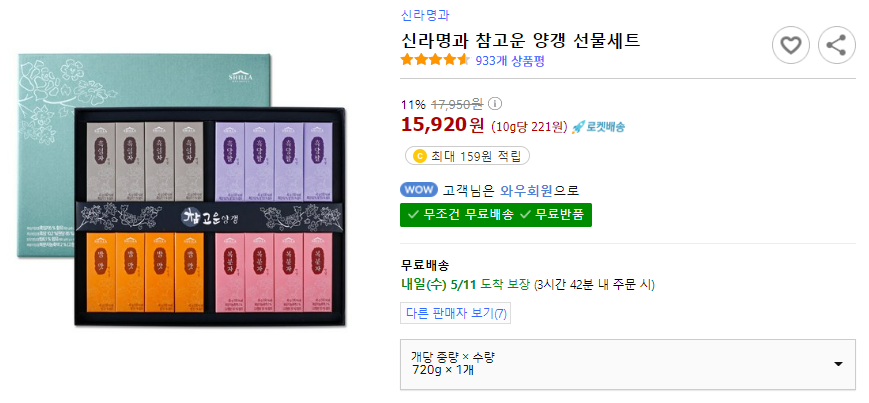Viewport: 869px width, 403px height.
Task: Click the 와우회원 link
Action: [526, 191]
